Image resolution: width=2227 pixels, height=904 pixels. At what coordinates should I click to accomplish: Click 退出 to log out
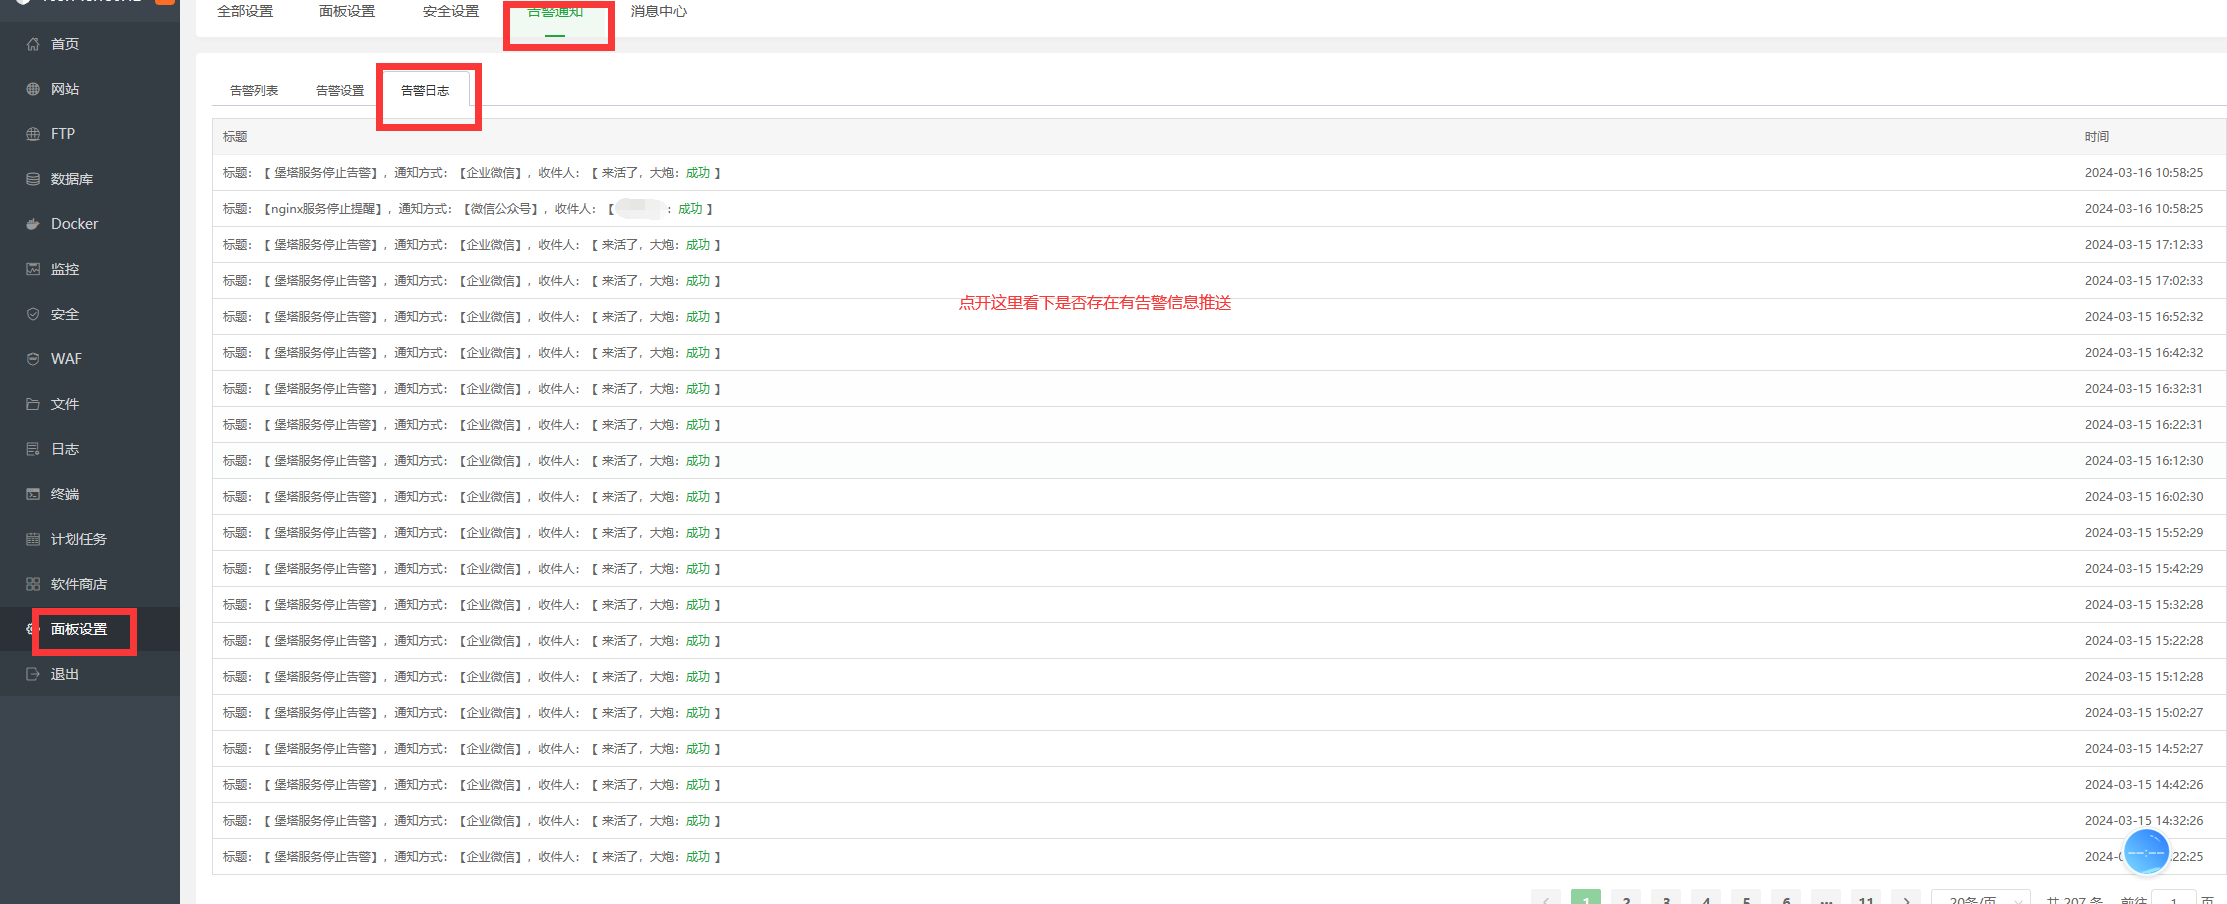click(65, 674)
